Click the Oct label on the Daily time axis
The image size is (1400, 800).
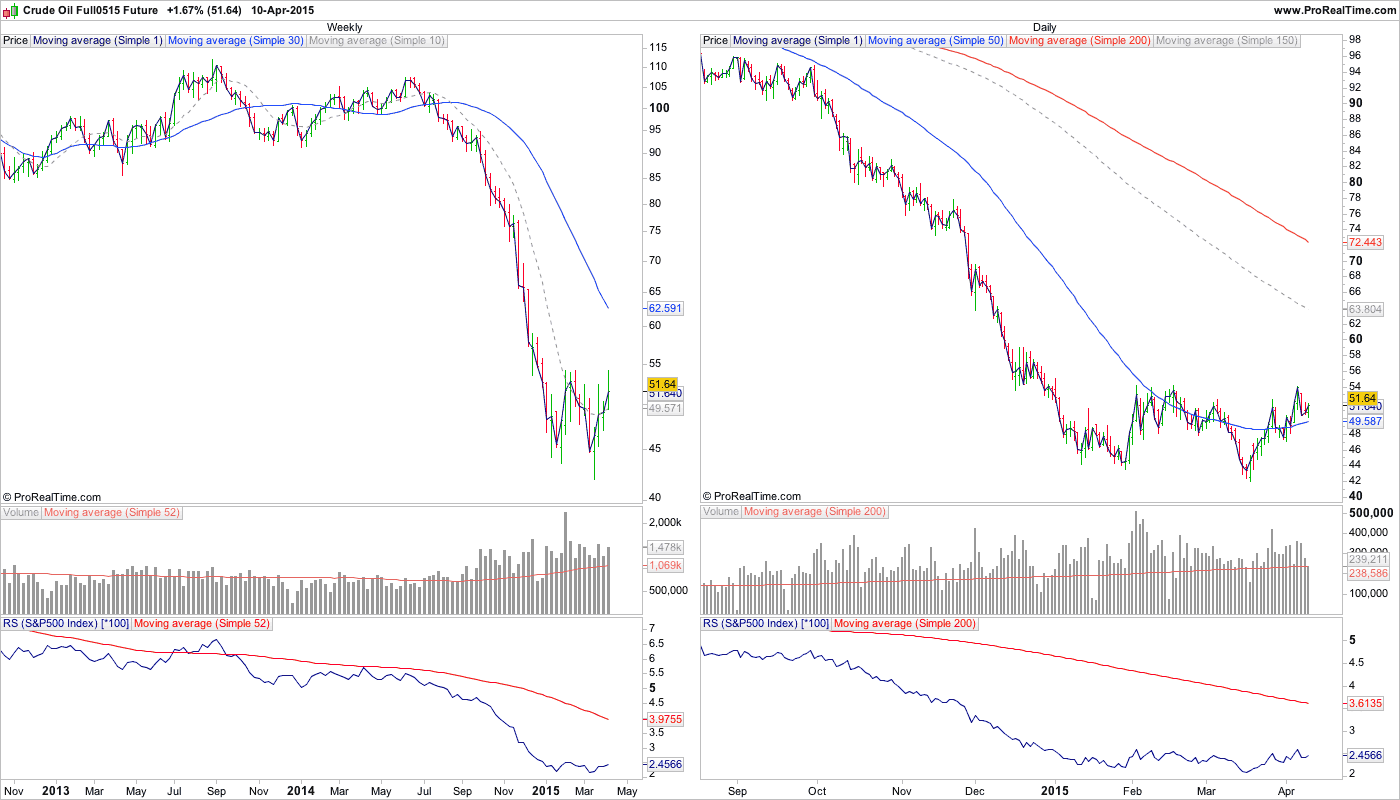click(x=818, y=790)
